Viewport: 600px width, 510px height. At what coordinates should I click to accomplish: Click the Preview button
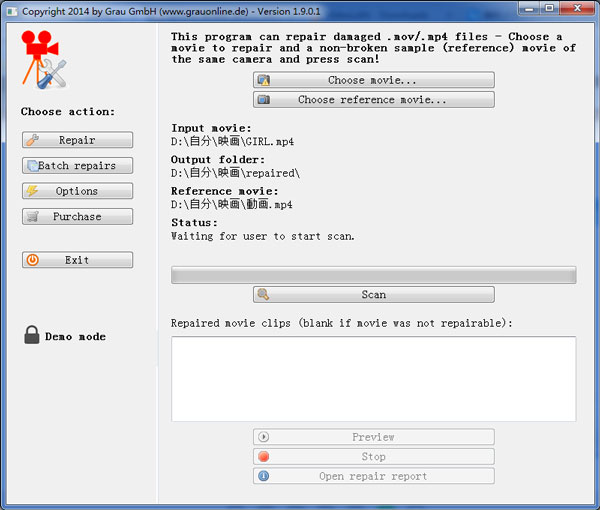373,437
